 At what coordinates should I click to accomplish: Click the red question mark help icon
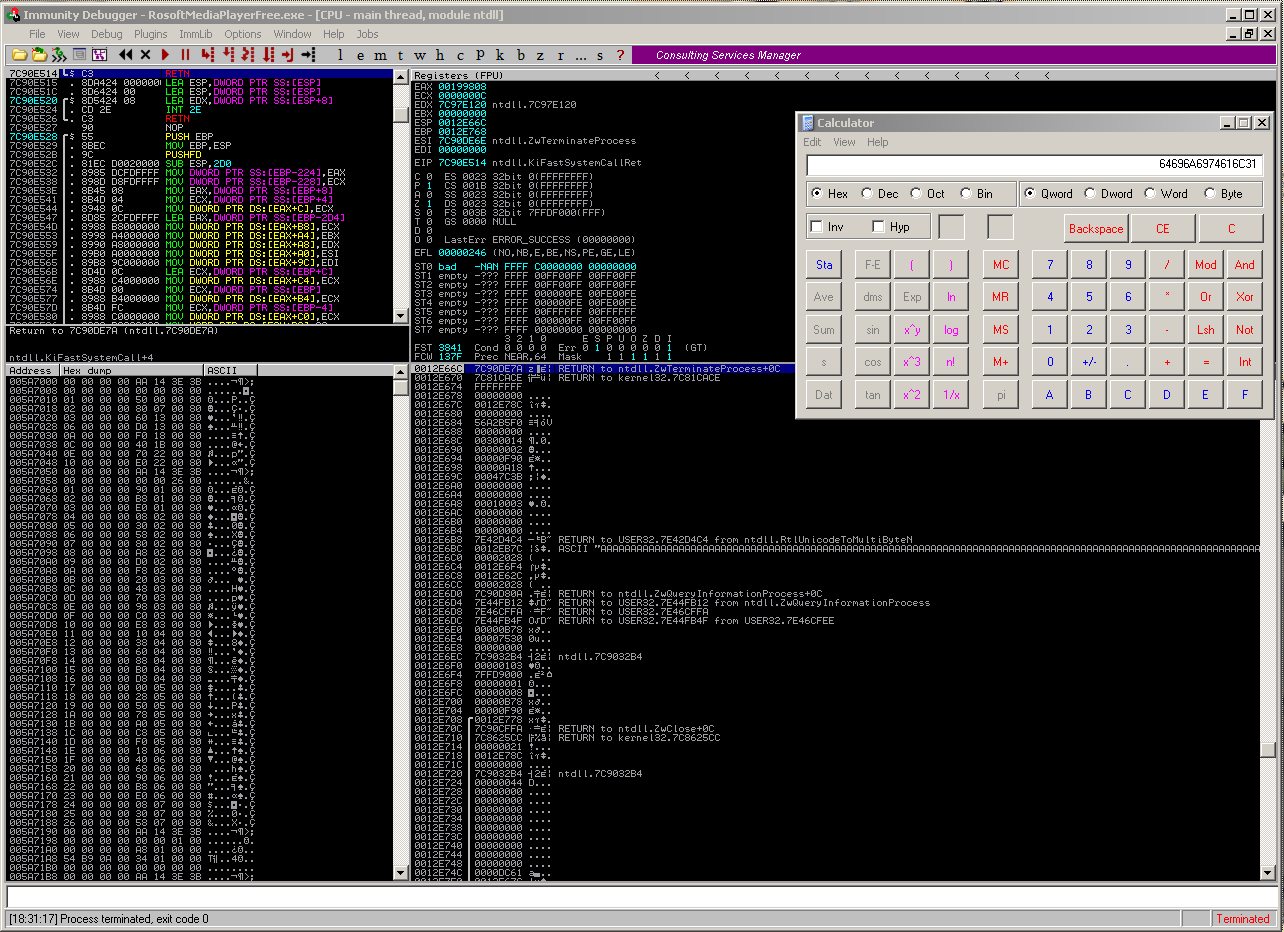(x=621, y=55)
